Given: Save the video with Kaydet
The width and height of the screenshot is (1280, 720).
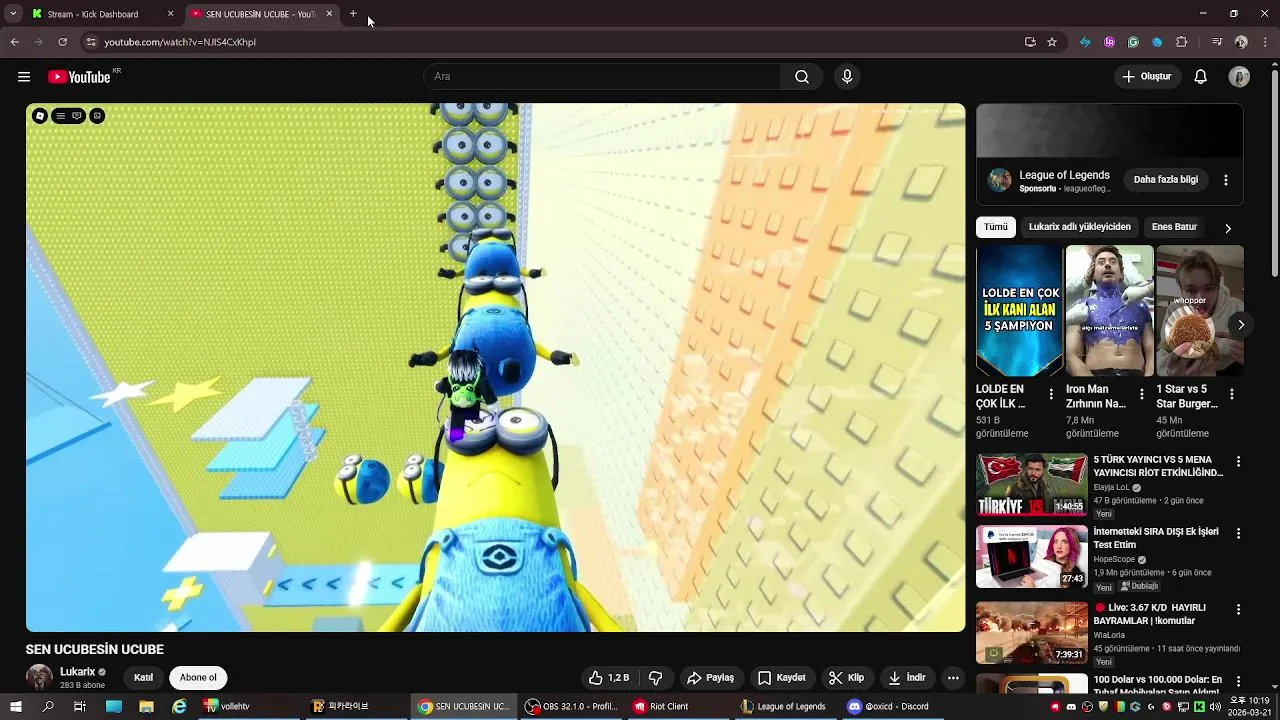Looking at the screenshot, I should (782, 678).
